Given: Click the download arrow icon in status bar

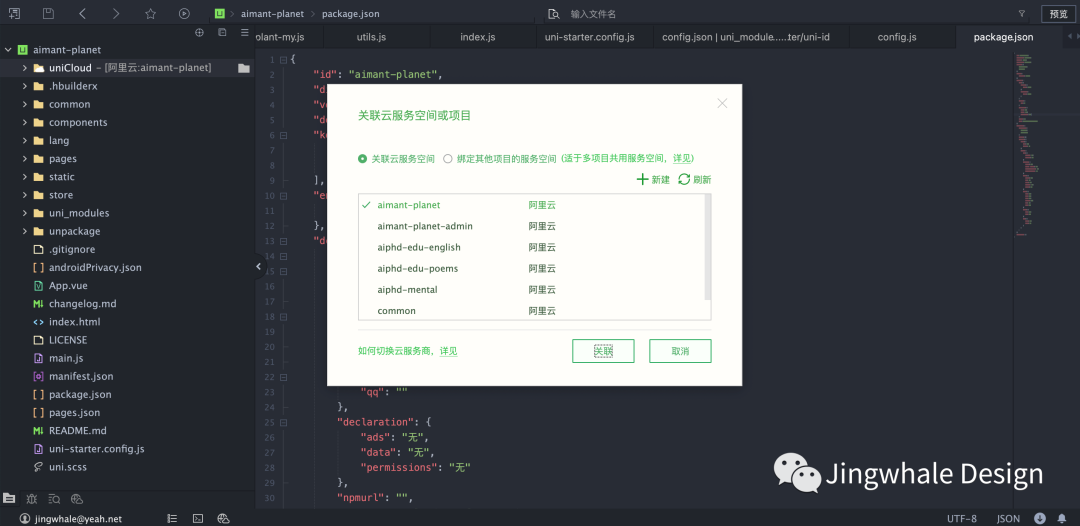Looking at the screenshot, I should 1040,518.
